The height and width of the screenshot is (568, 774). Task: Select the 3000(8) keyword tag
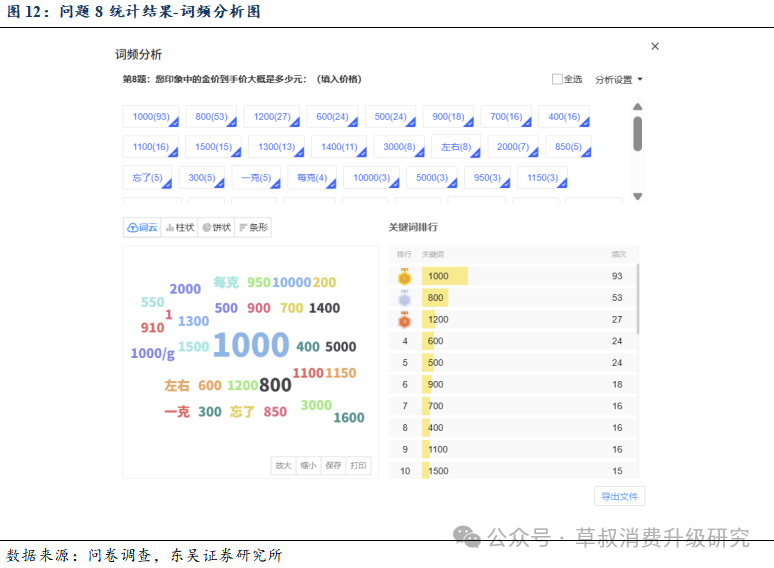(399, 147)
